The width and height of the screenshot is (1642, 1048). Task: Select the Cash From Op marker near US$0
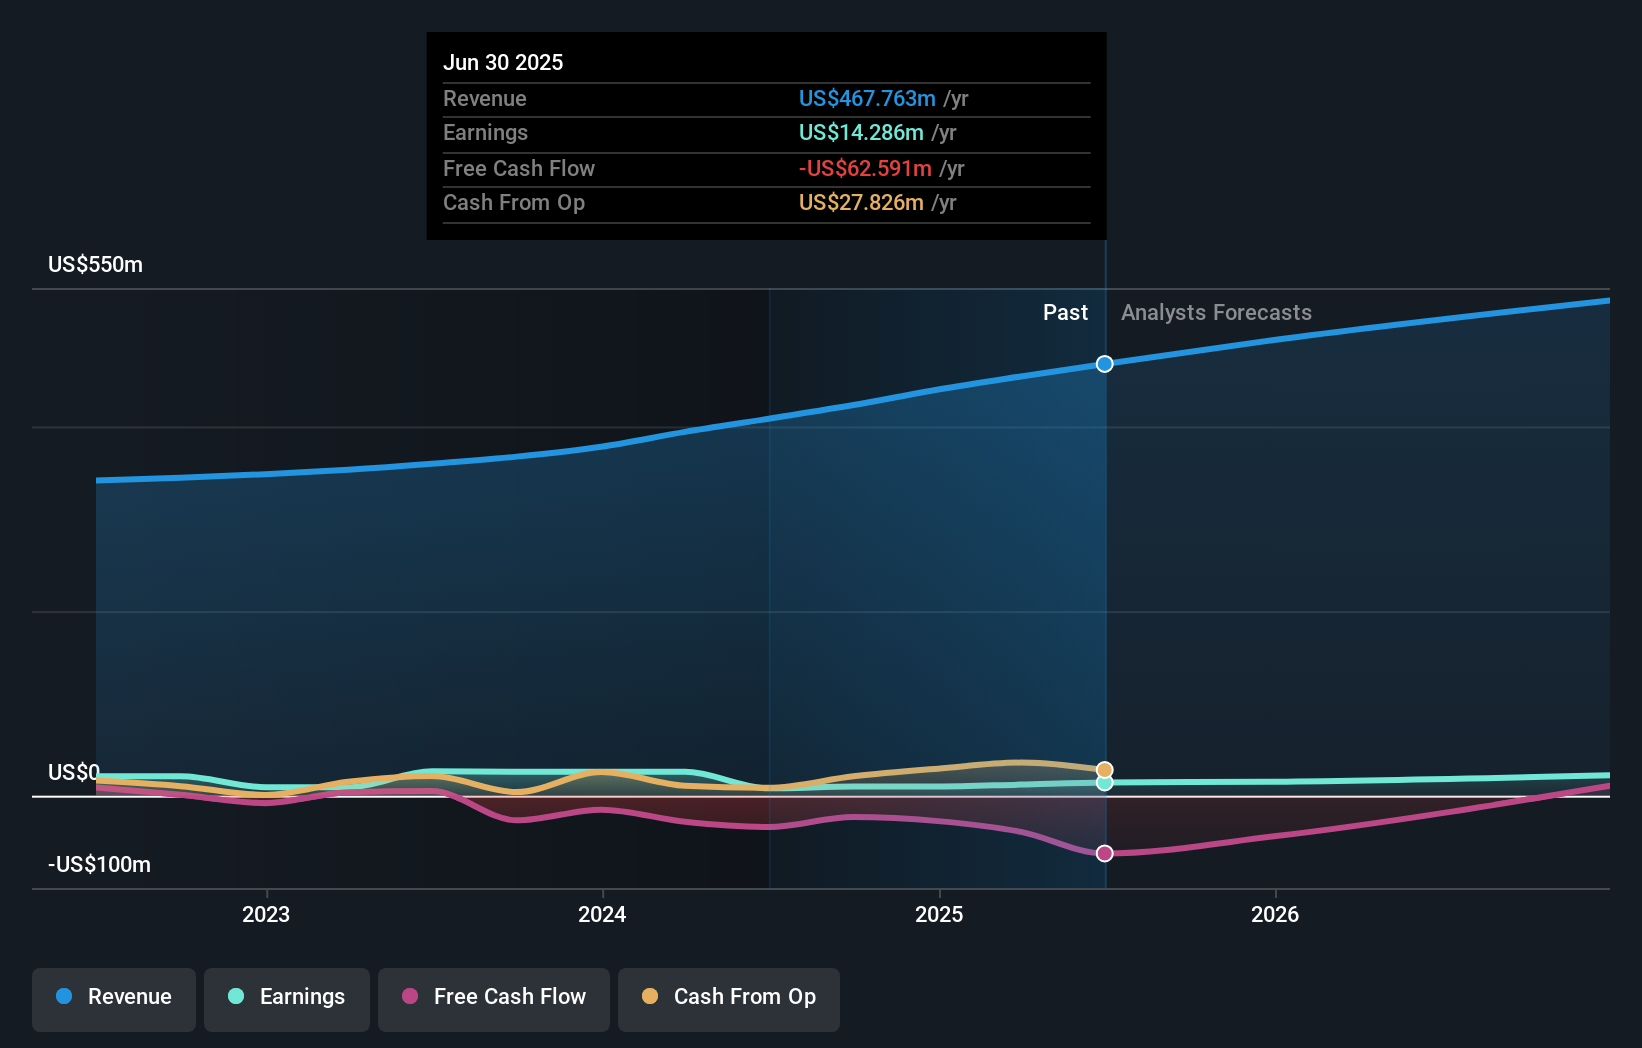click(x=1104, y=769)
